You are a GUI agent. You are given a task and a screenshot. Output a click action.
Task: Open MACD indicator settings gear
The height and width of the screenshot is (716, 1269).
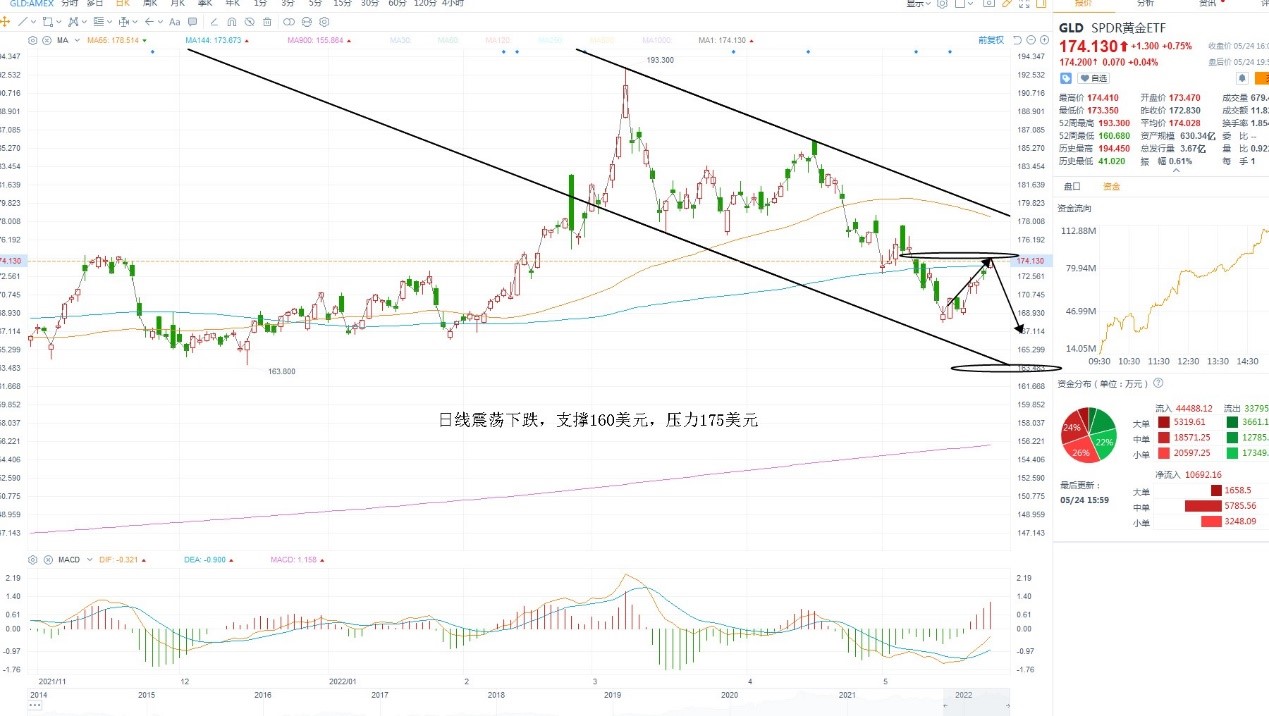[32, 559]
